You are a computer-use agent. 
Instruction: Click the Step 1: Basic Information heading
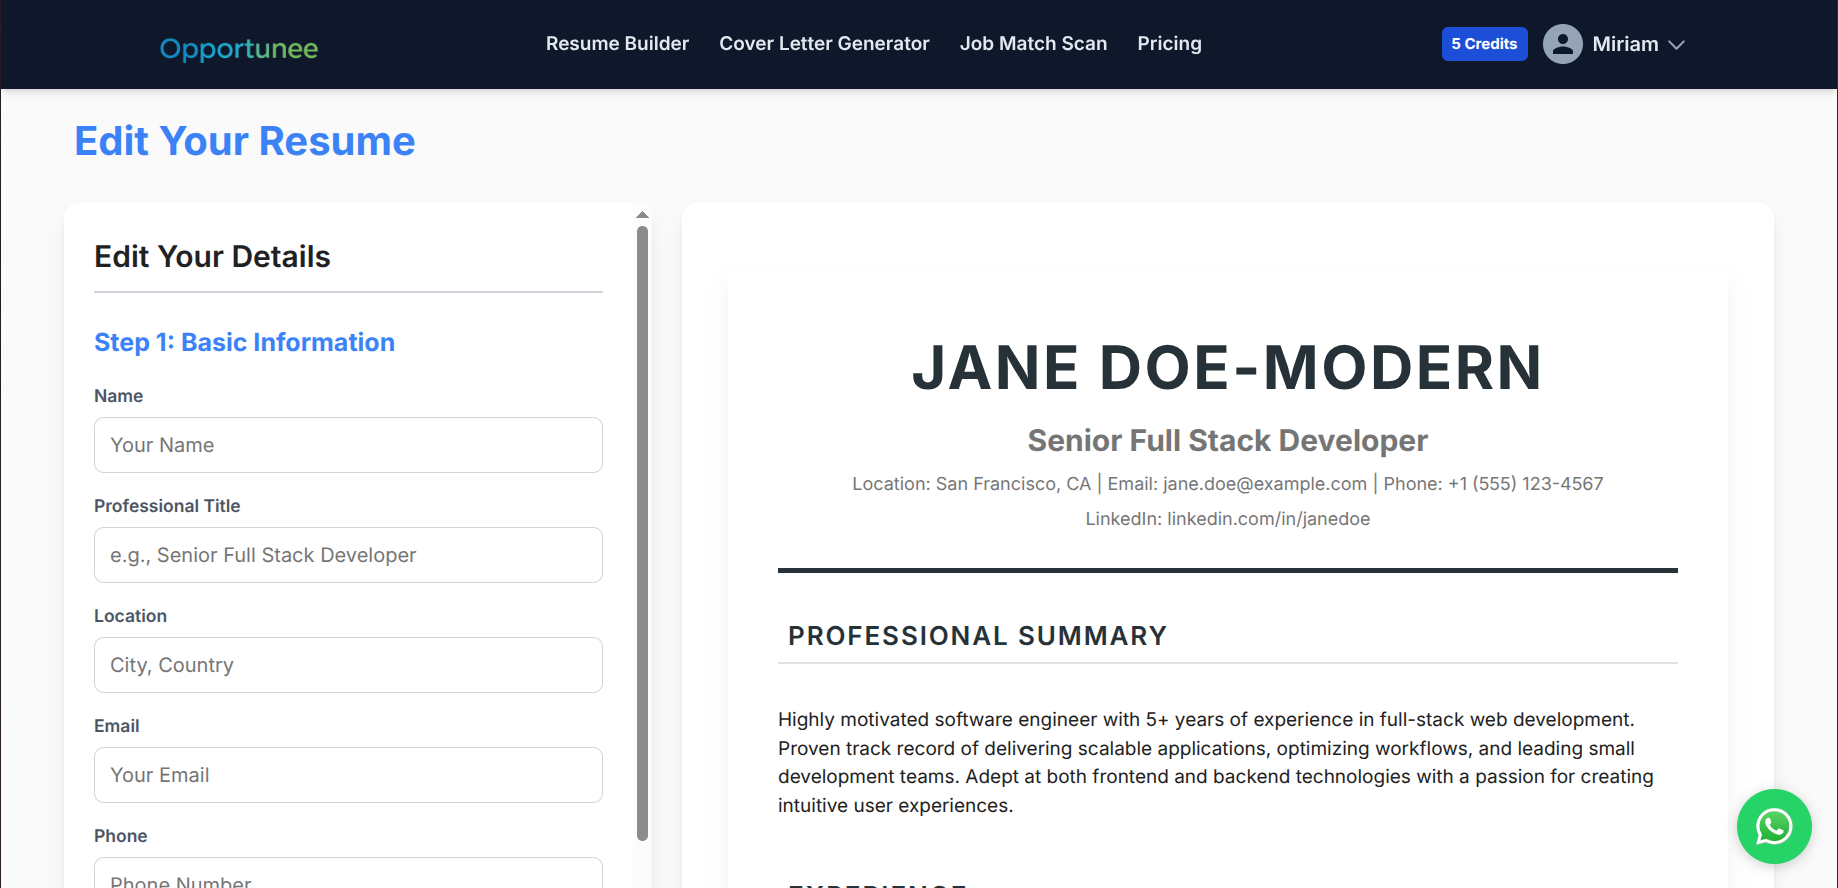click(244, 342)
